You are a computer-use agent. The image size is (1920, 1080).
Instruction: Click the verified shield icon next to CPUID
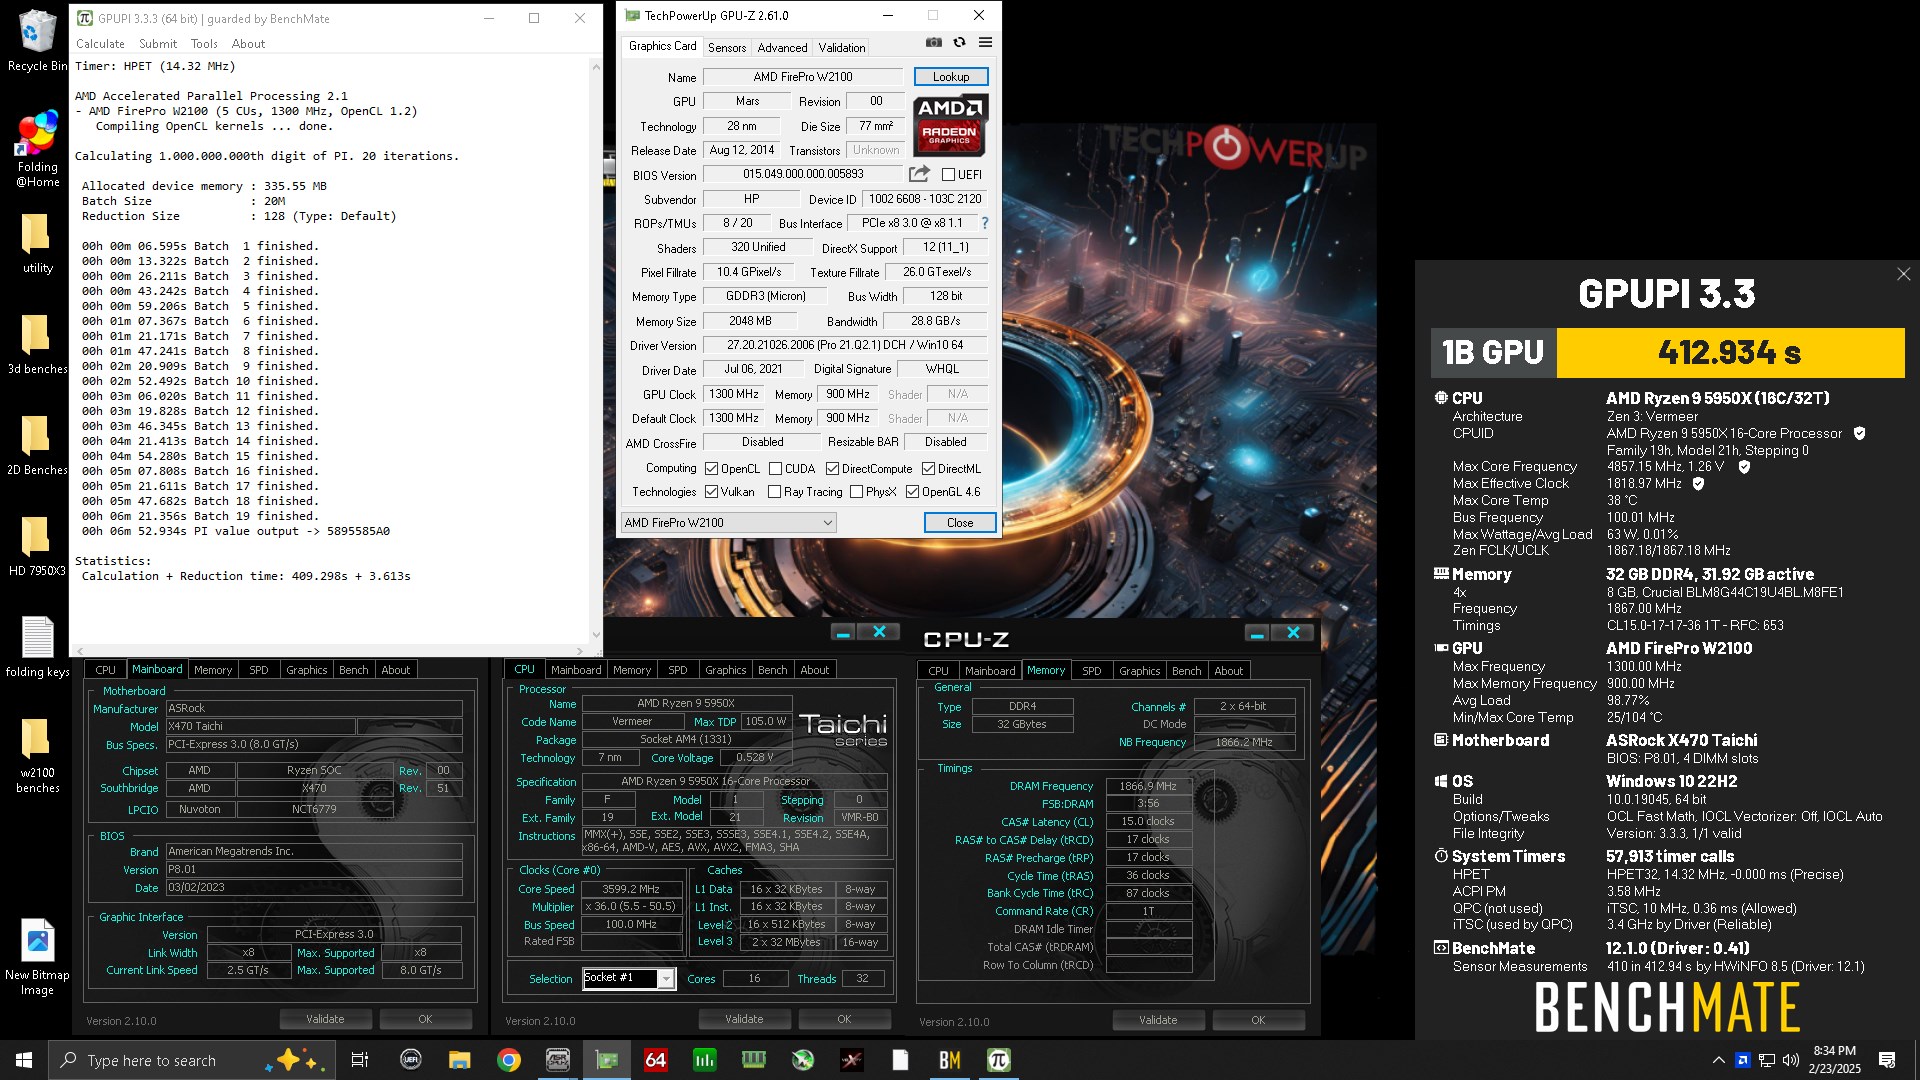(x=1859, y=433)
